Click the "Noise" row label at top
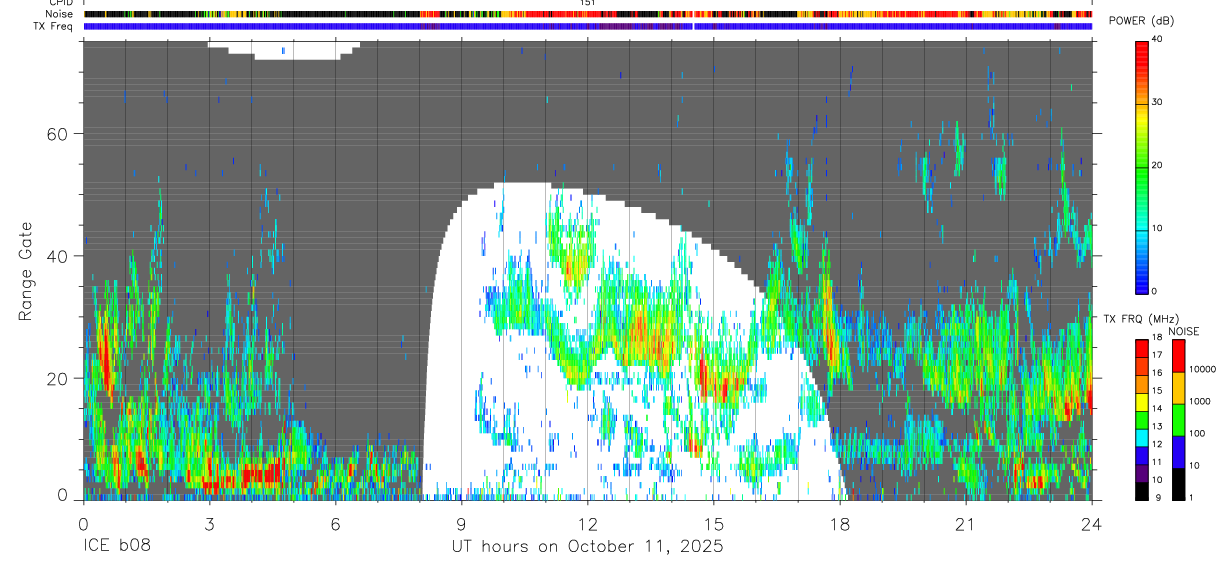Viewport: 1228px width, 567px height. point(59,14)
